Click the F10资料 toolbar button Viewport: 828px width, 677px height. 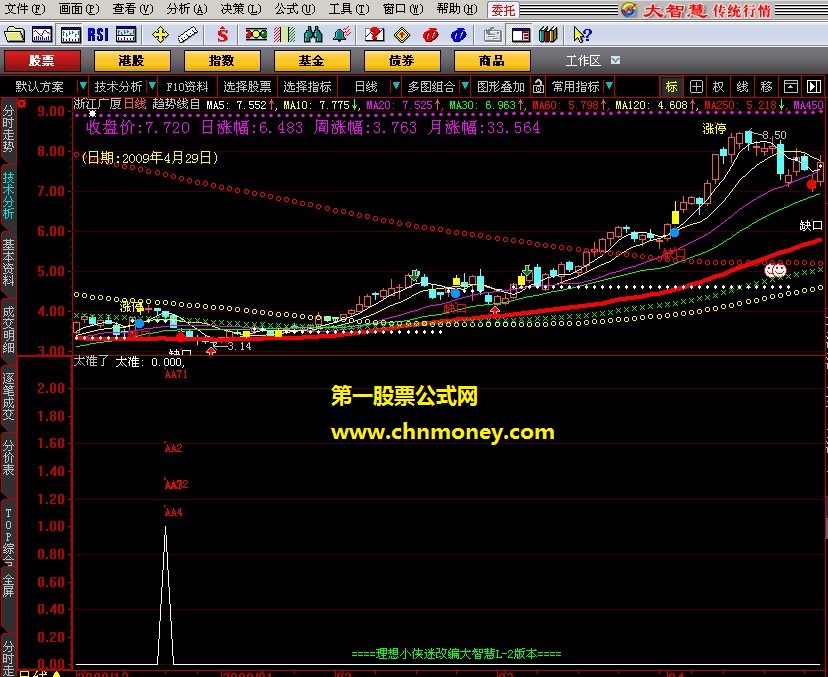(x=187, y=87)
